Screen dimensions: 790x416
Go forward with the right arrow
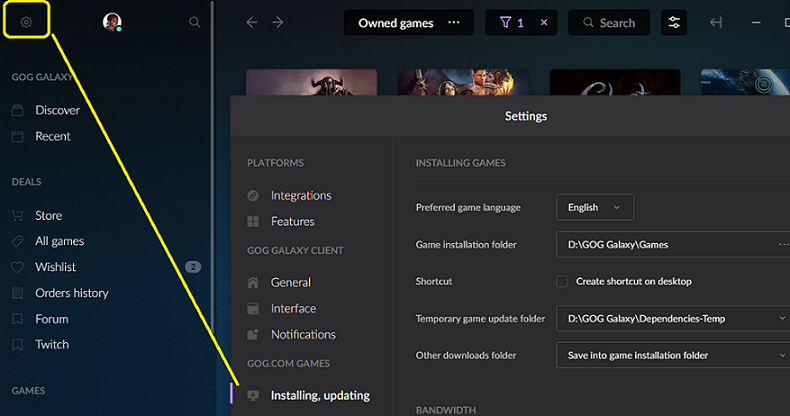(x=278, y=22)
